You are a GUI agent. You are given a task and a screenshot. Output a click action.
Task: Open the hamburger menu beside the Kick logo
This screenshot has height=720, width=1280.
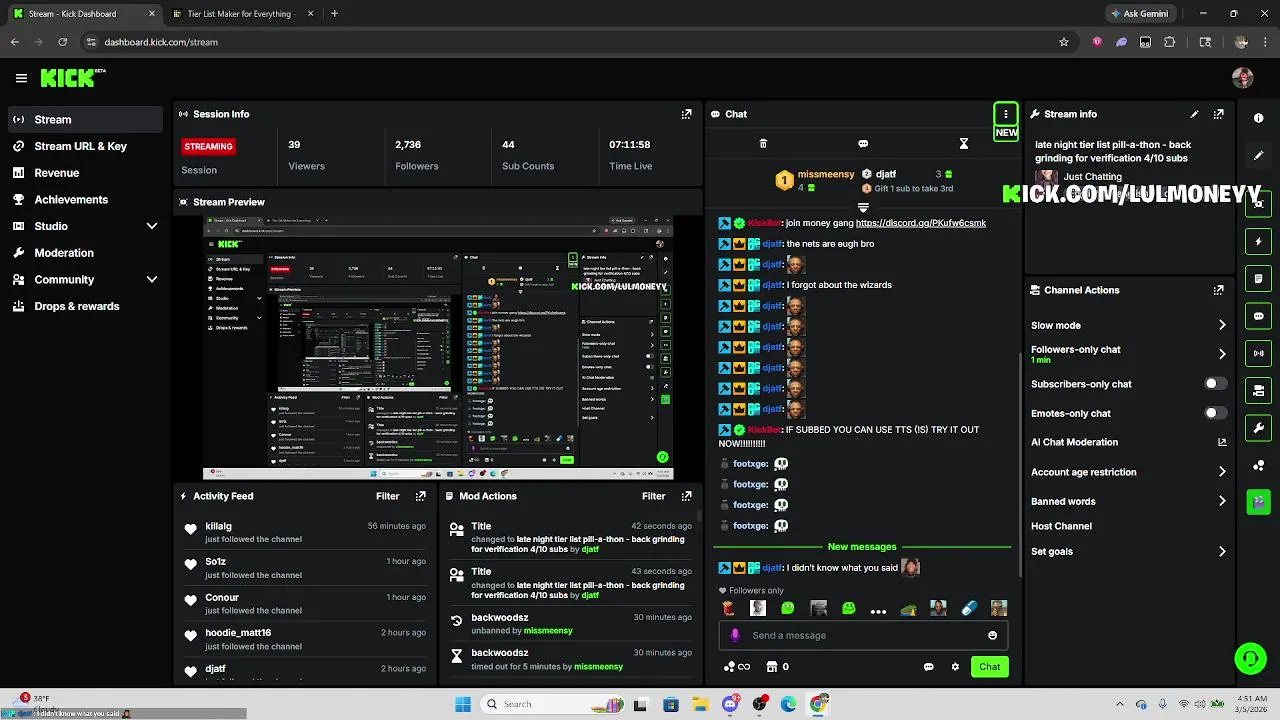[21, 78]
